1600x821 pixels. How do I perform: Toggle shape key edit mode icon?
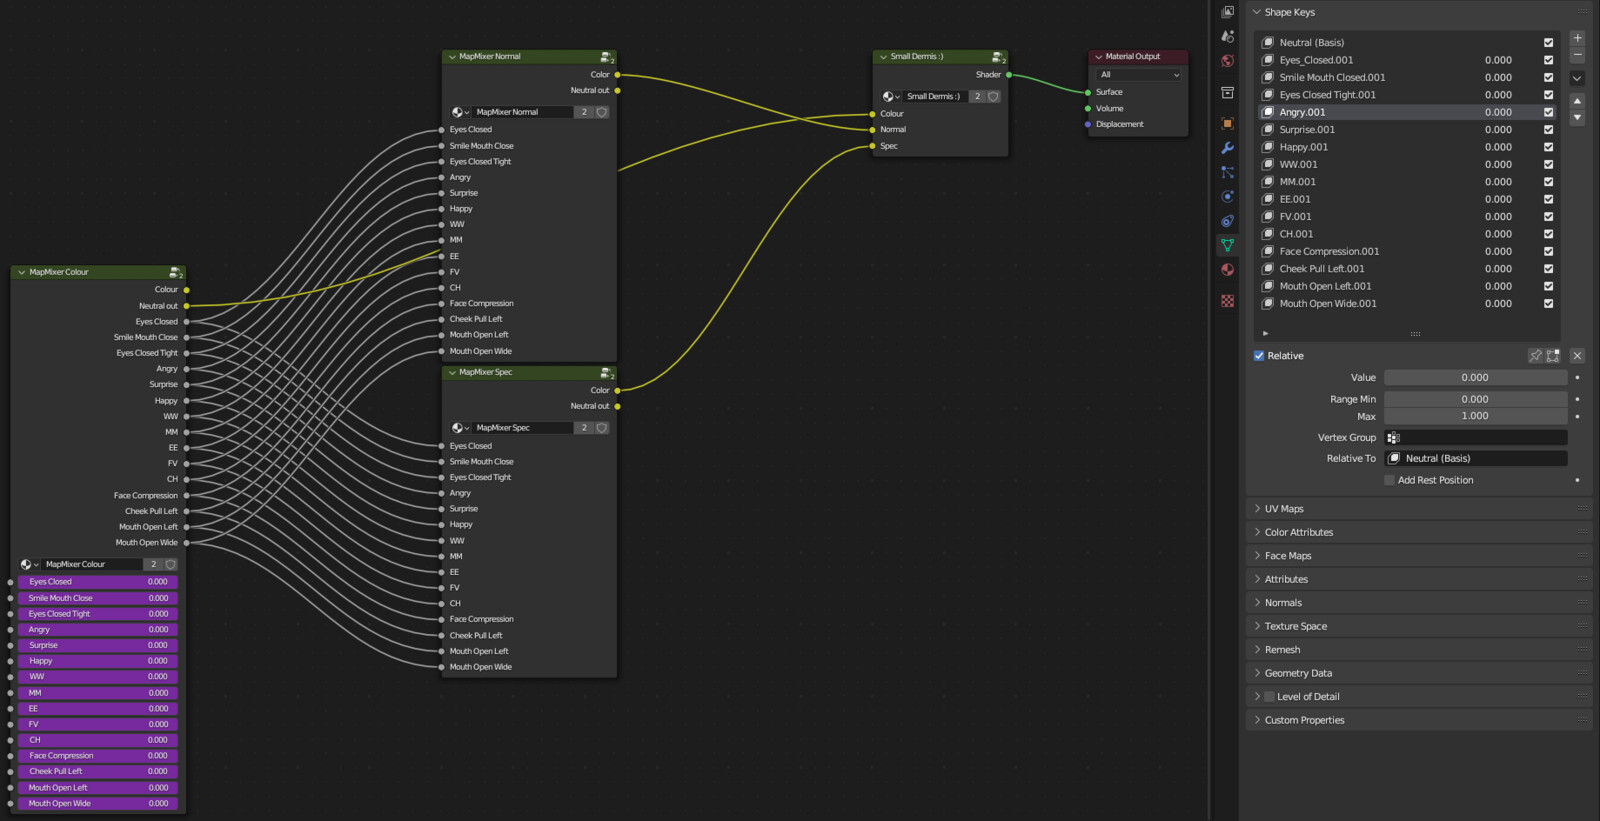[1553, 356]
